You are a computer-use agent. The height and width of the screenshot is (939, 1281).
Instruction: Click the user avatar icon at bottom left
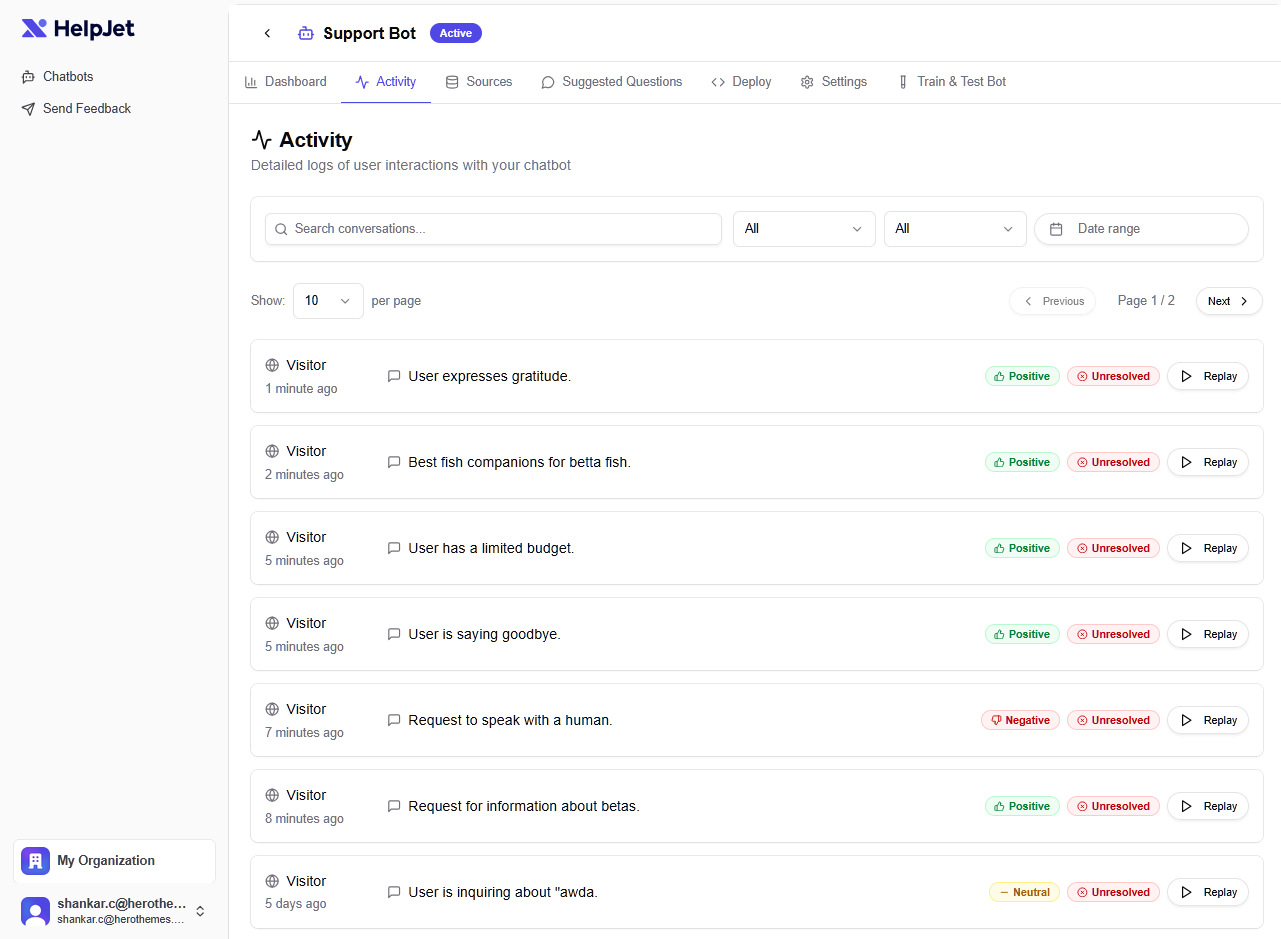pos(35,911)
